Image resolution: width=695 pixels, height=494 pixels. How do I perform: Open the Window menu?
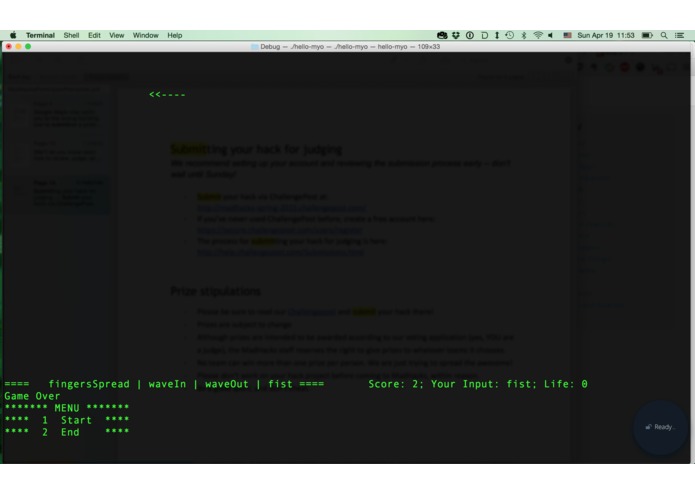pyautogui.click(x=145, y=35)
